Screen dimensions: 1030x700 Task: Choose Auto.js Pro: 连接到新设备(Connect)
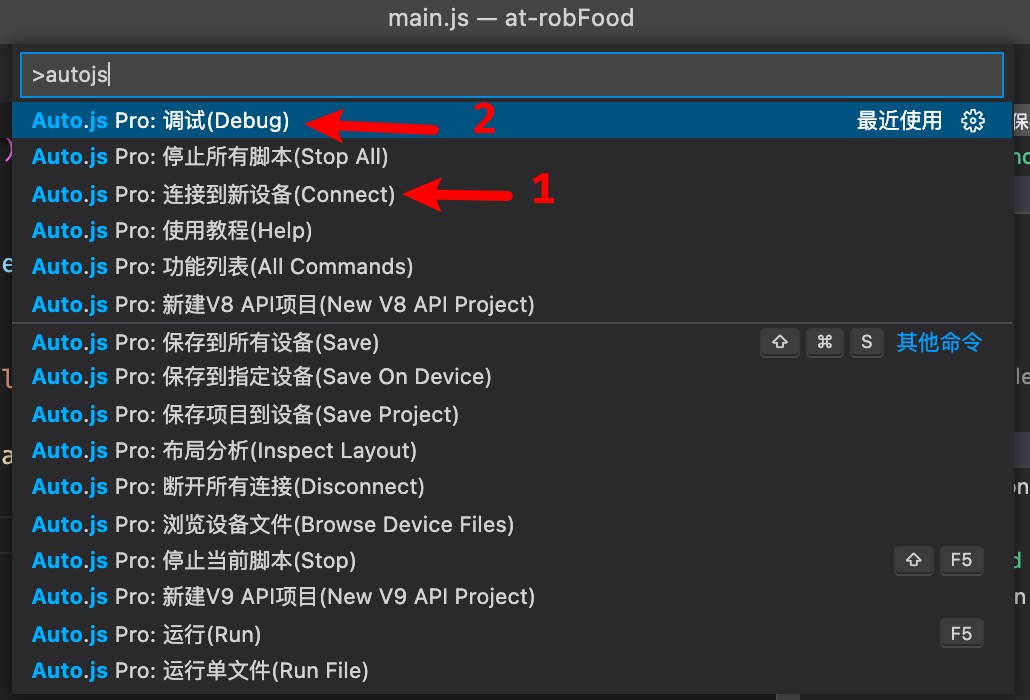(x=512, y=194)
